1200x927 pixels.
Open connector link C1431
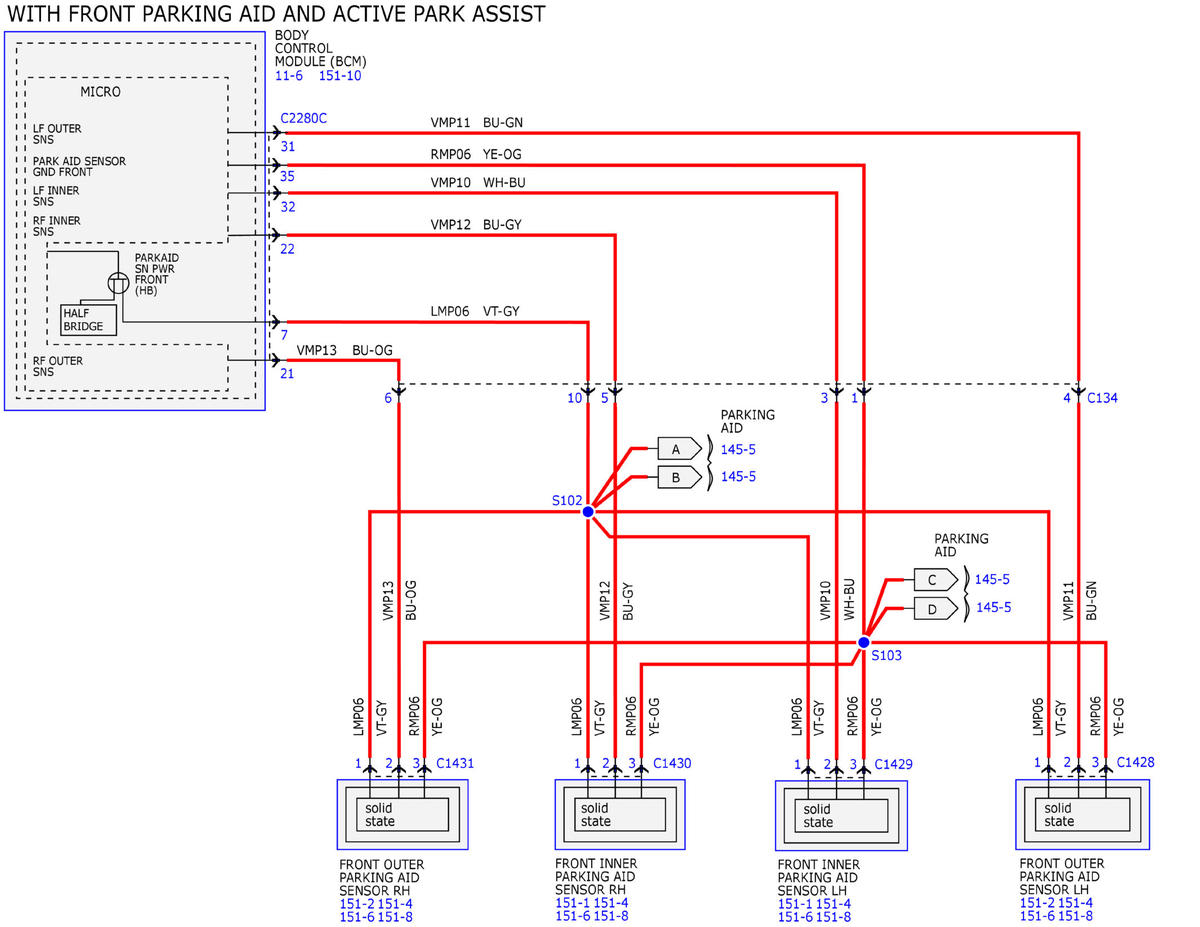pos(455,763)
